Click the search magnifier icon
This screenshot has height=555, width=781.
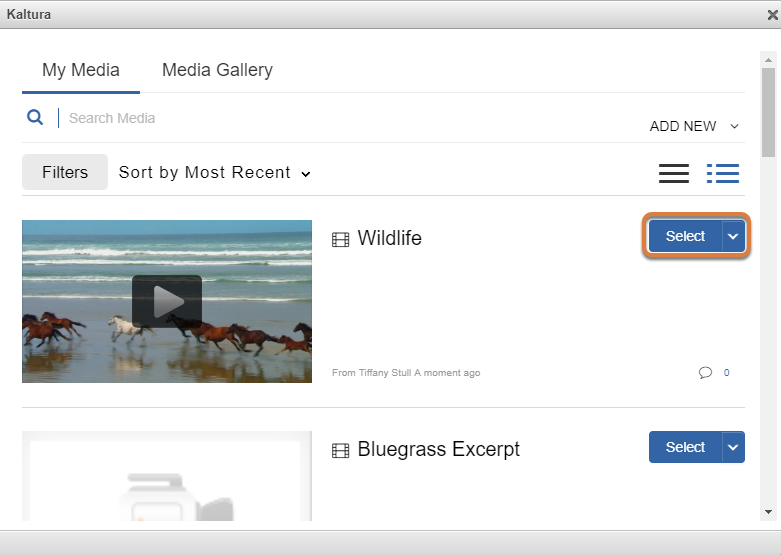pyautogui.click(x=35, y=118)
